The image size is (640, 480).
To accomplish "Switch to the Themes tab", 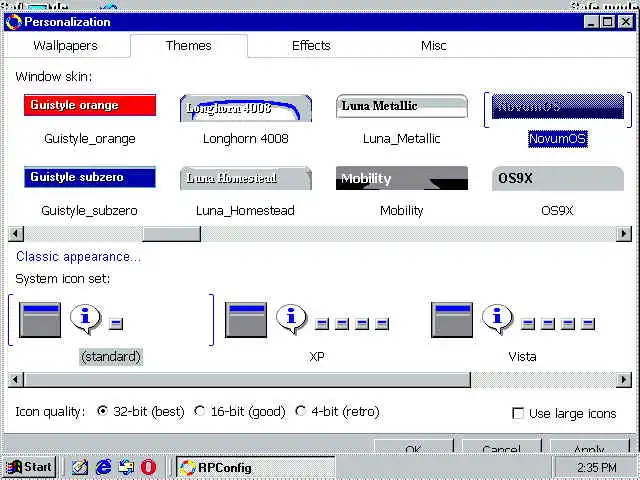I will pyautogui.click(x=189, y=45).
